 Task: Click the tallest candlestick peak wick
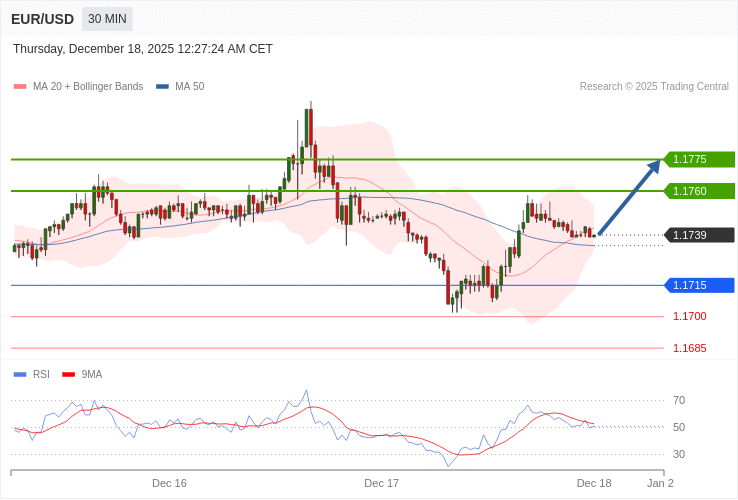(x=311, y=104)
